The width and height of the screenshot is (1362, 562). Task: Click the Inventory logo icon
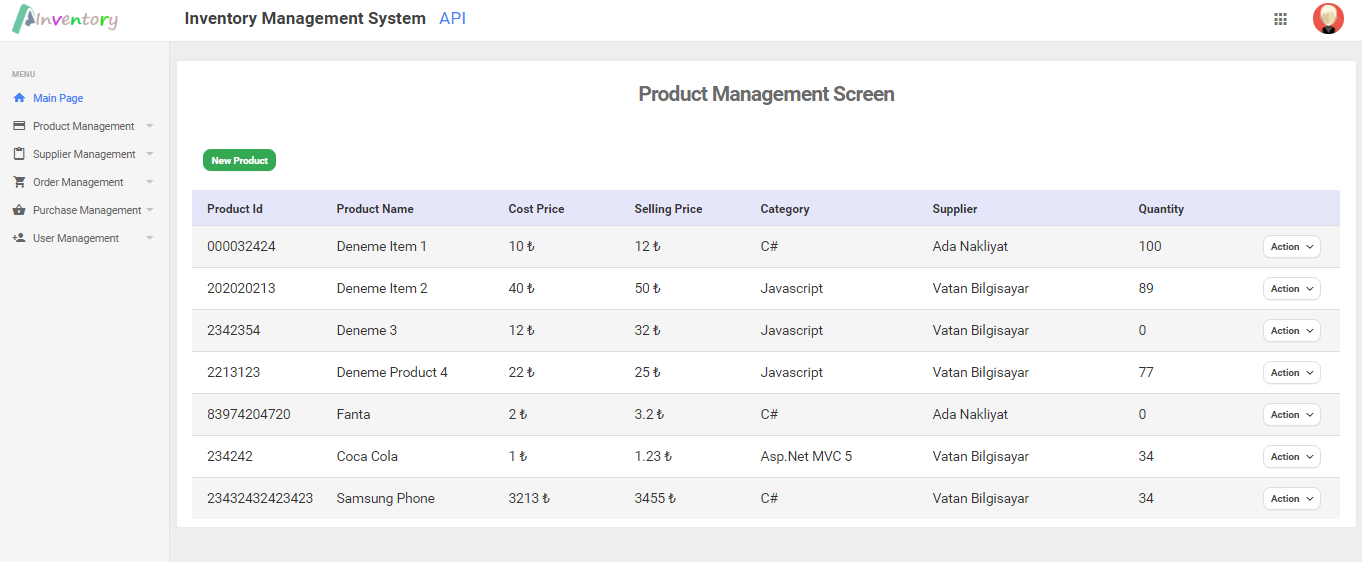tap(22, 19)
